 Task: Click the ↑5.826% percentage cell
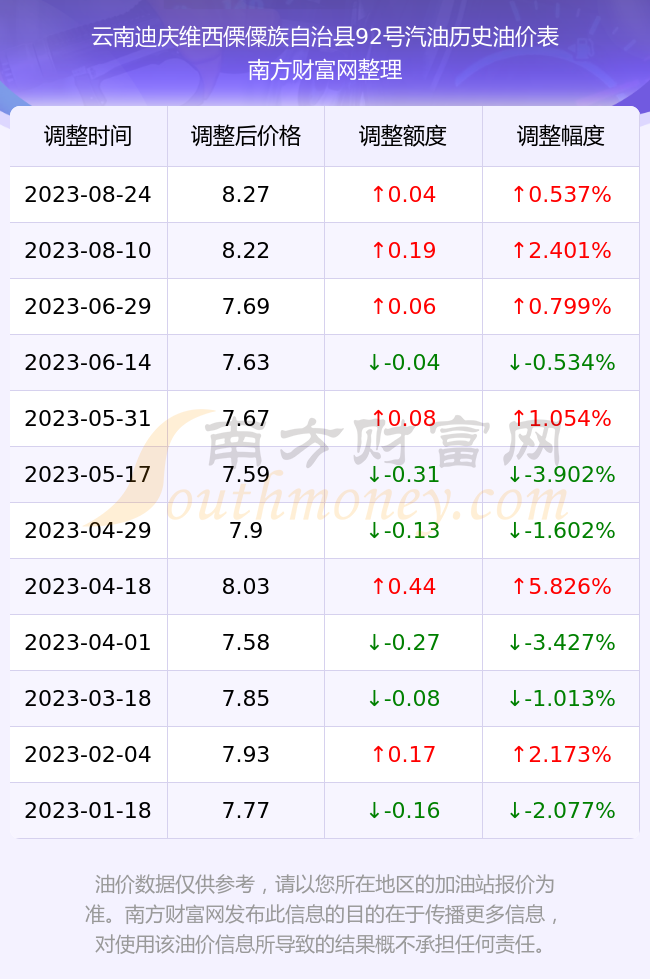[x=561, y=586]
